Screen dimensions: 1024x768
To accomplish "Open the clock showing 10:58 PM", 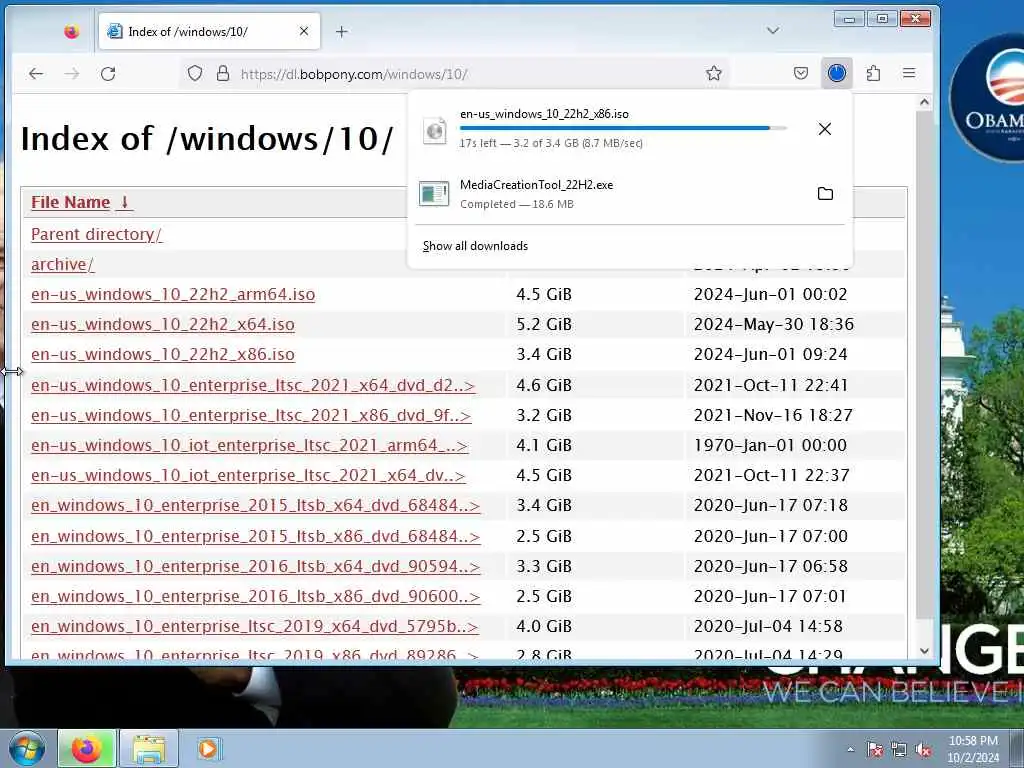I will click(973, 749).
